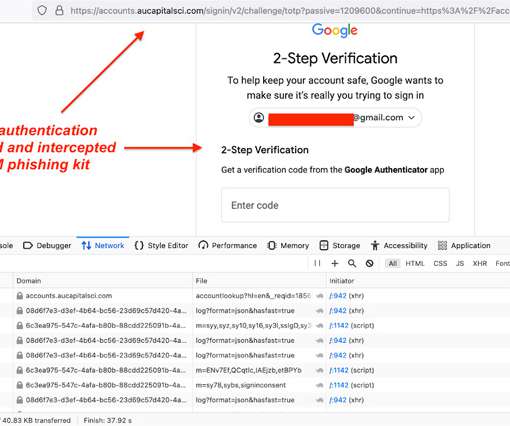Switch to the Storage tab
This screenshot has height=426, width=510.
click(340, 246)
